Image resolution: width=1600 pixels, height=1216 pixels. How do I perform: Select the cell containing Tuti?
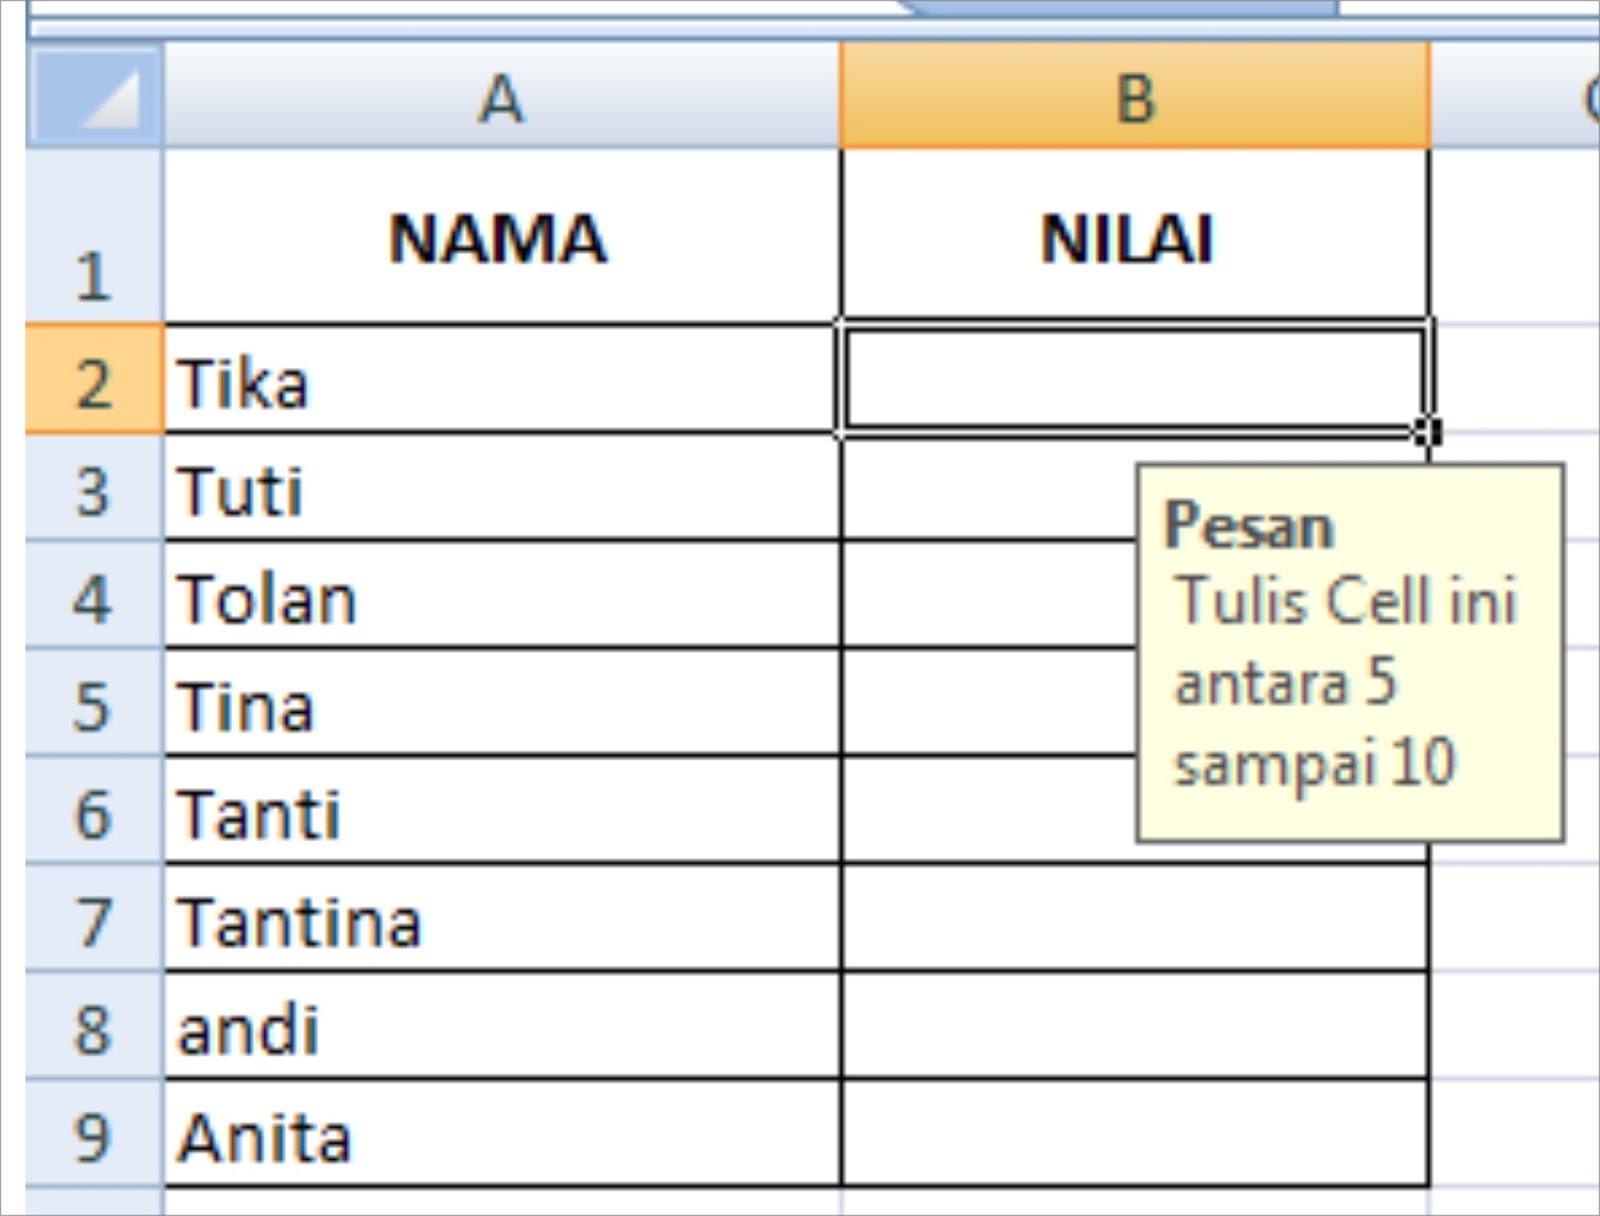(x=501, y=490)
